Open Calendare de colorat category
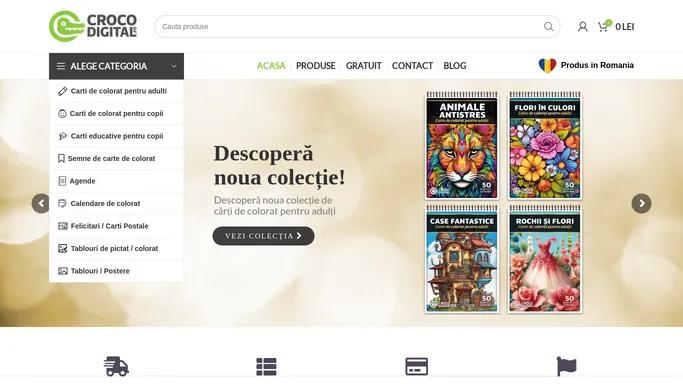 [x=116, y=203]
